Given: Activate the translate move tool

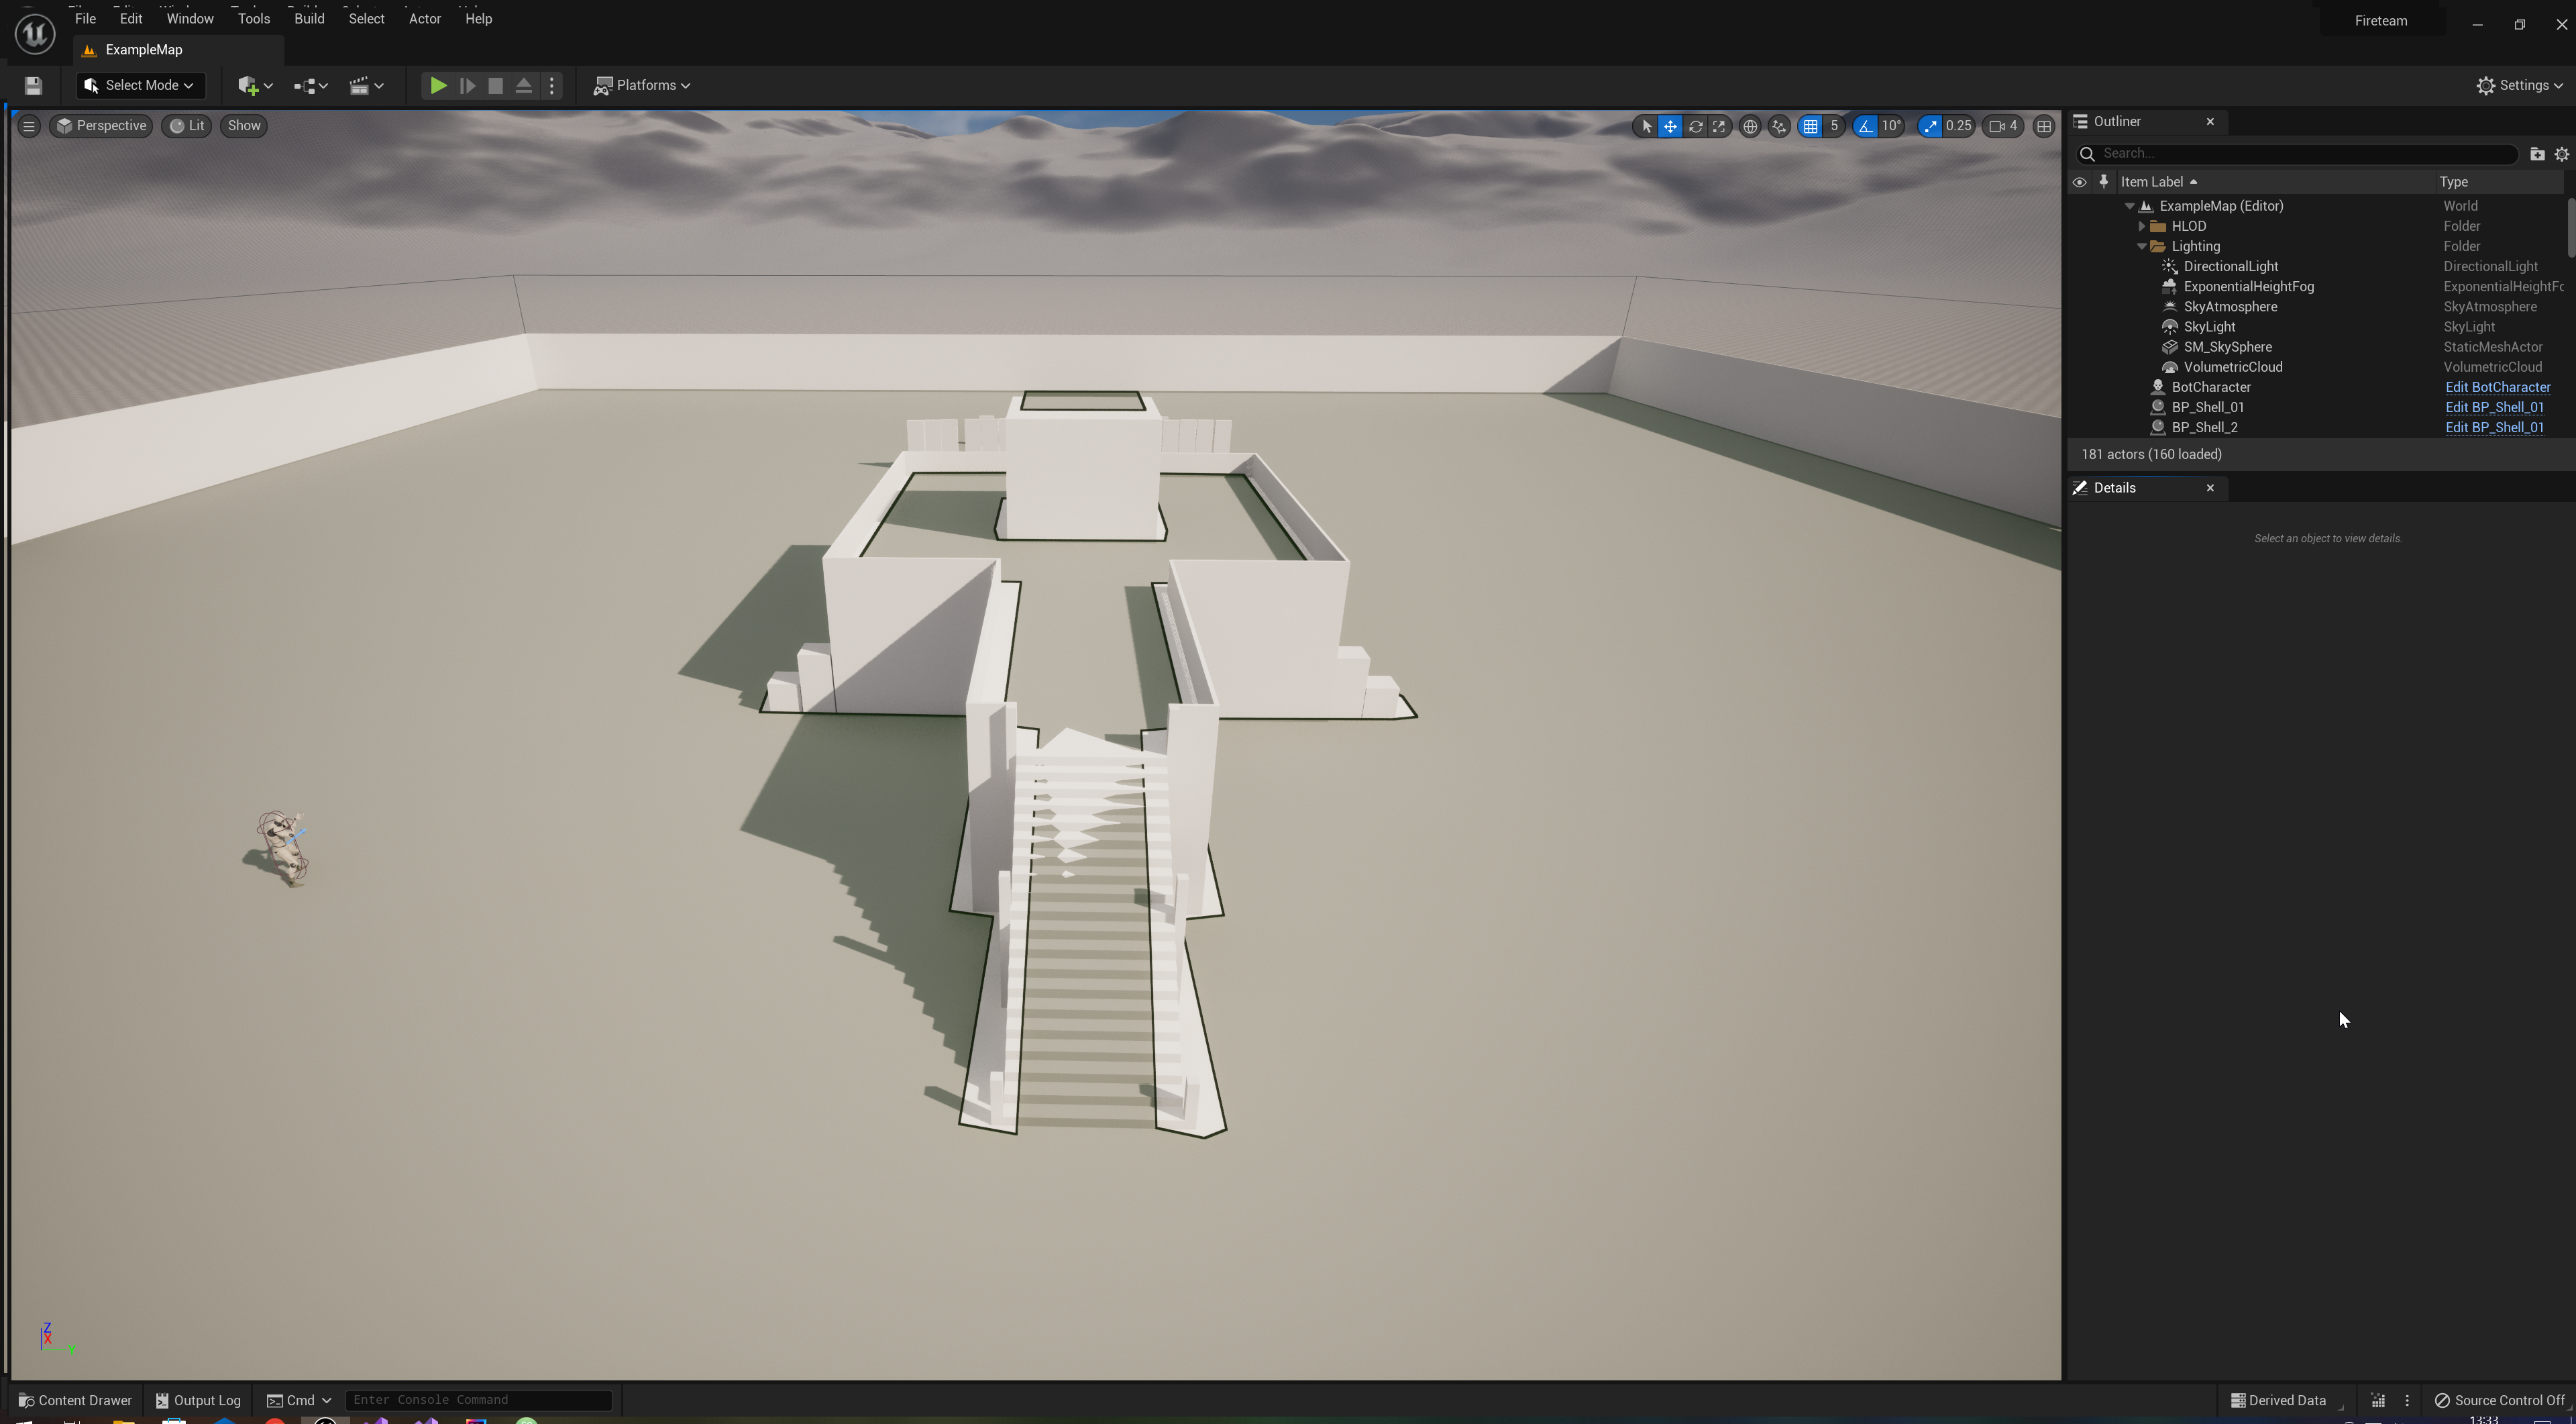Looking at the screenshot, I should pos(1670,126).
